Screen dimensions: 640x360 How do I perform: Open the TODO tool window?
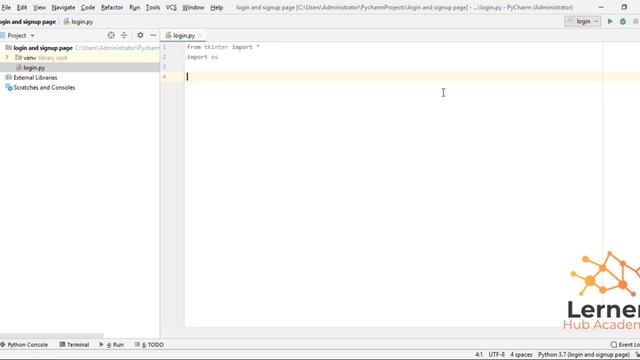(x=149, y=344)
